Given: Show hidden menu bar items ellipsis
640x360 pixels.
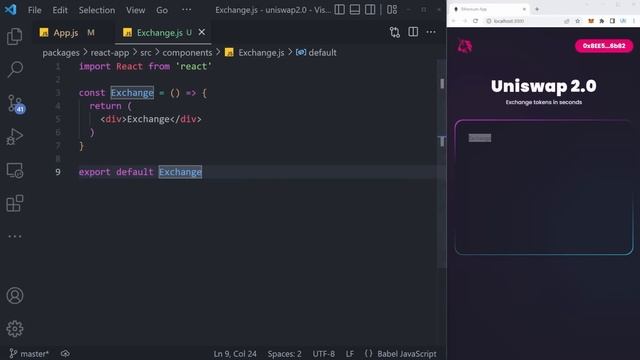Looking at the screenshot, I should [187, 10].
